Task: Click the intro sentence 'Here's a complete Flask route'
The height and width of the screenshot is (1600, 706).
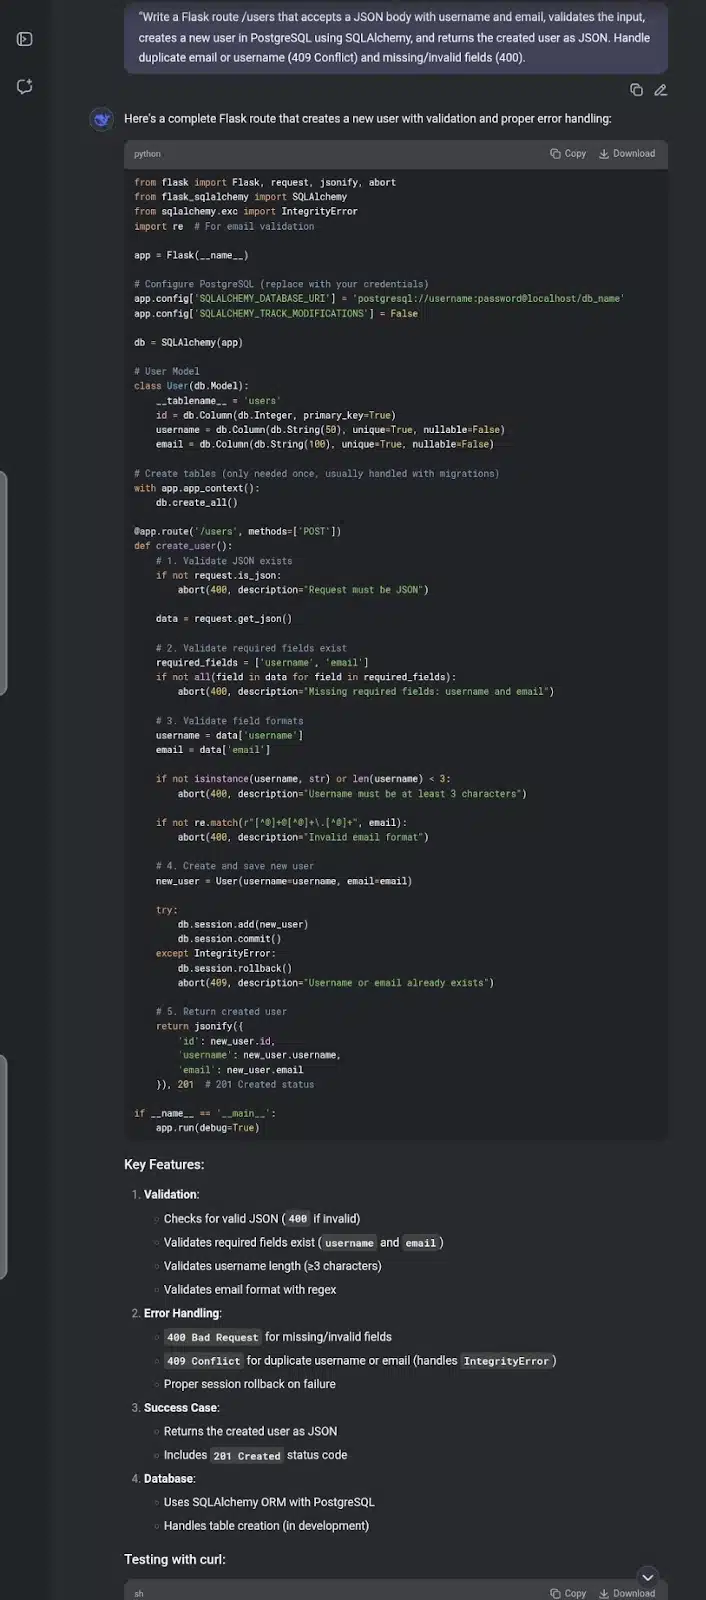Action: coord(367,119)
